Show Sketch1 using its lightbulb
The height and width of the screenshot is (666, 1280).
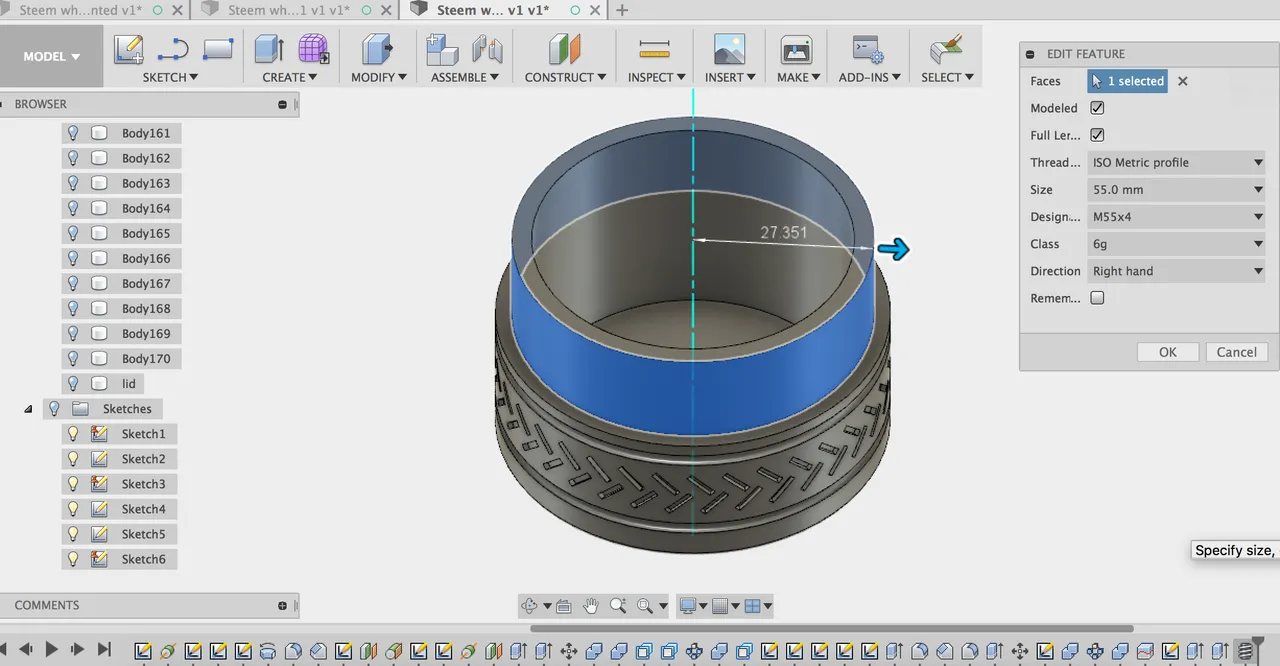pyautogui.click(x=72, y=433)
